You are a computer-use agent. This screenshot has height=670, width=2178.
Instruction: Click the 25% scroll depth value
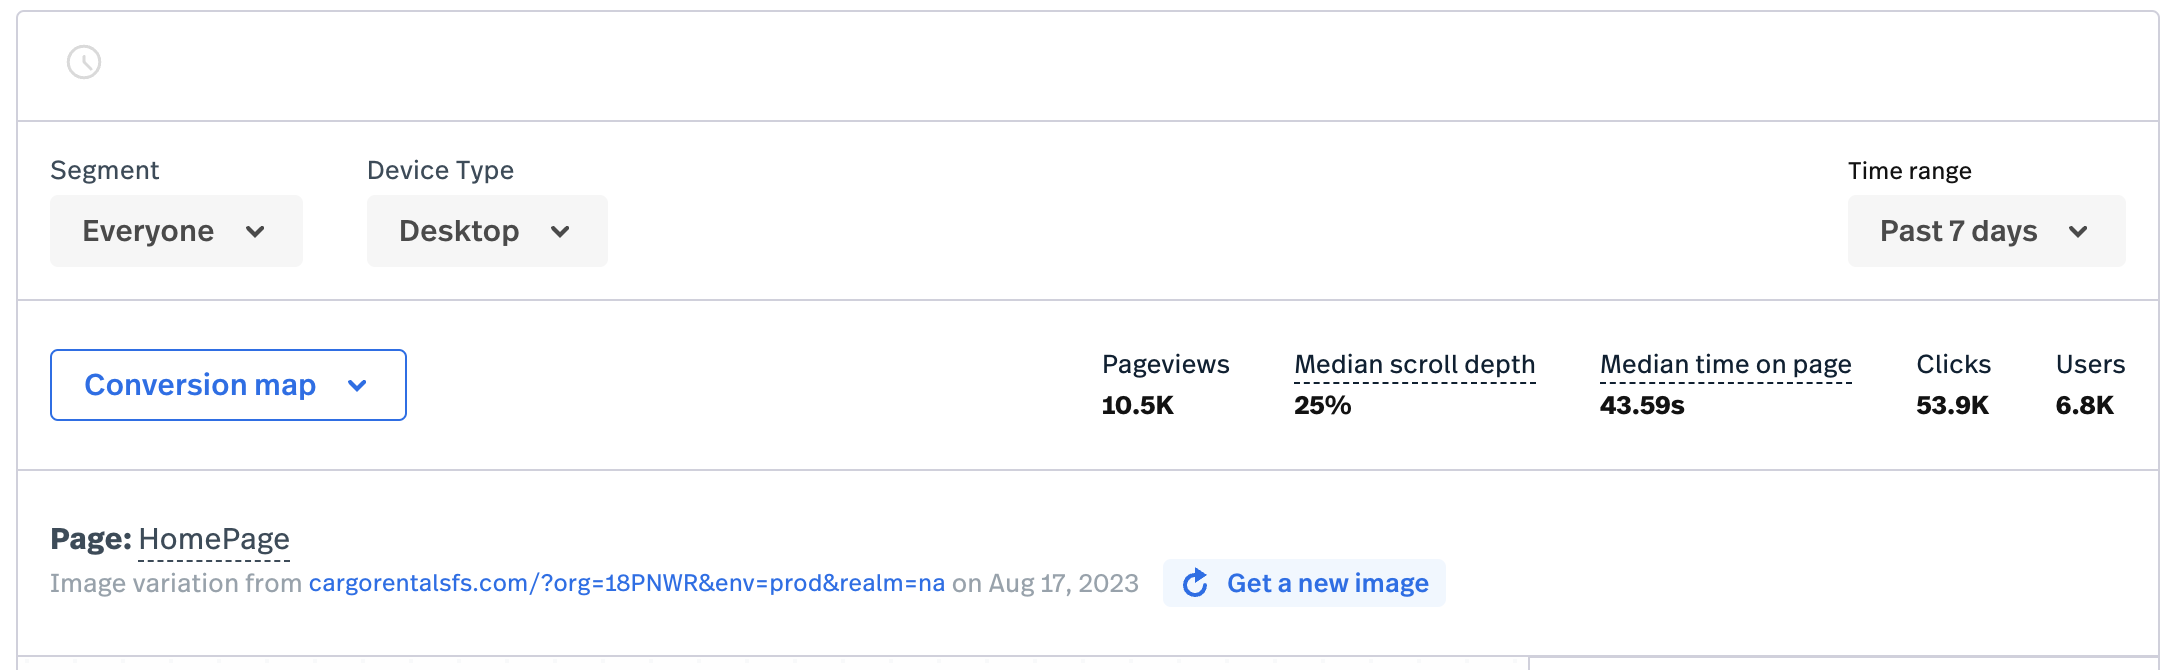point(1320,406)
